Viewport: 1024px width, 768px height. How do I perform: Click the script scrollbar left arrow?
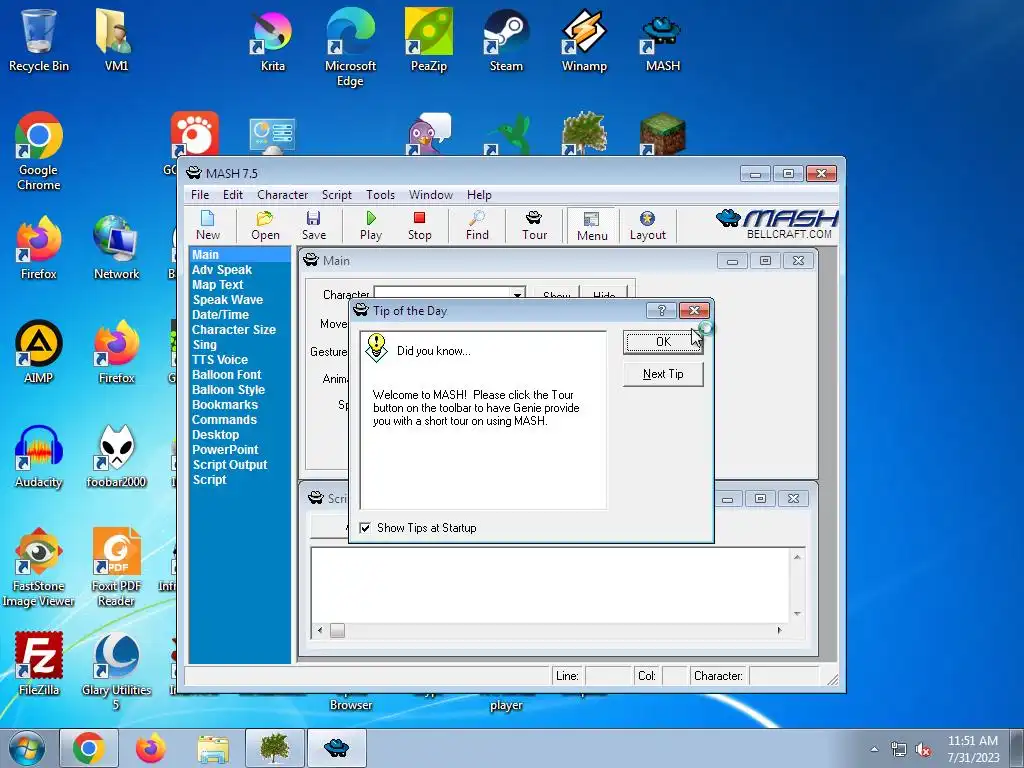tap(319, 630)
